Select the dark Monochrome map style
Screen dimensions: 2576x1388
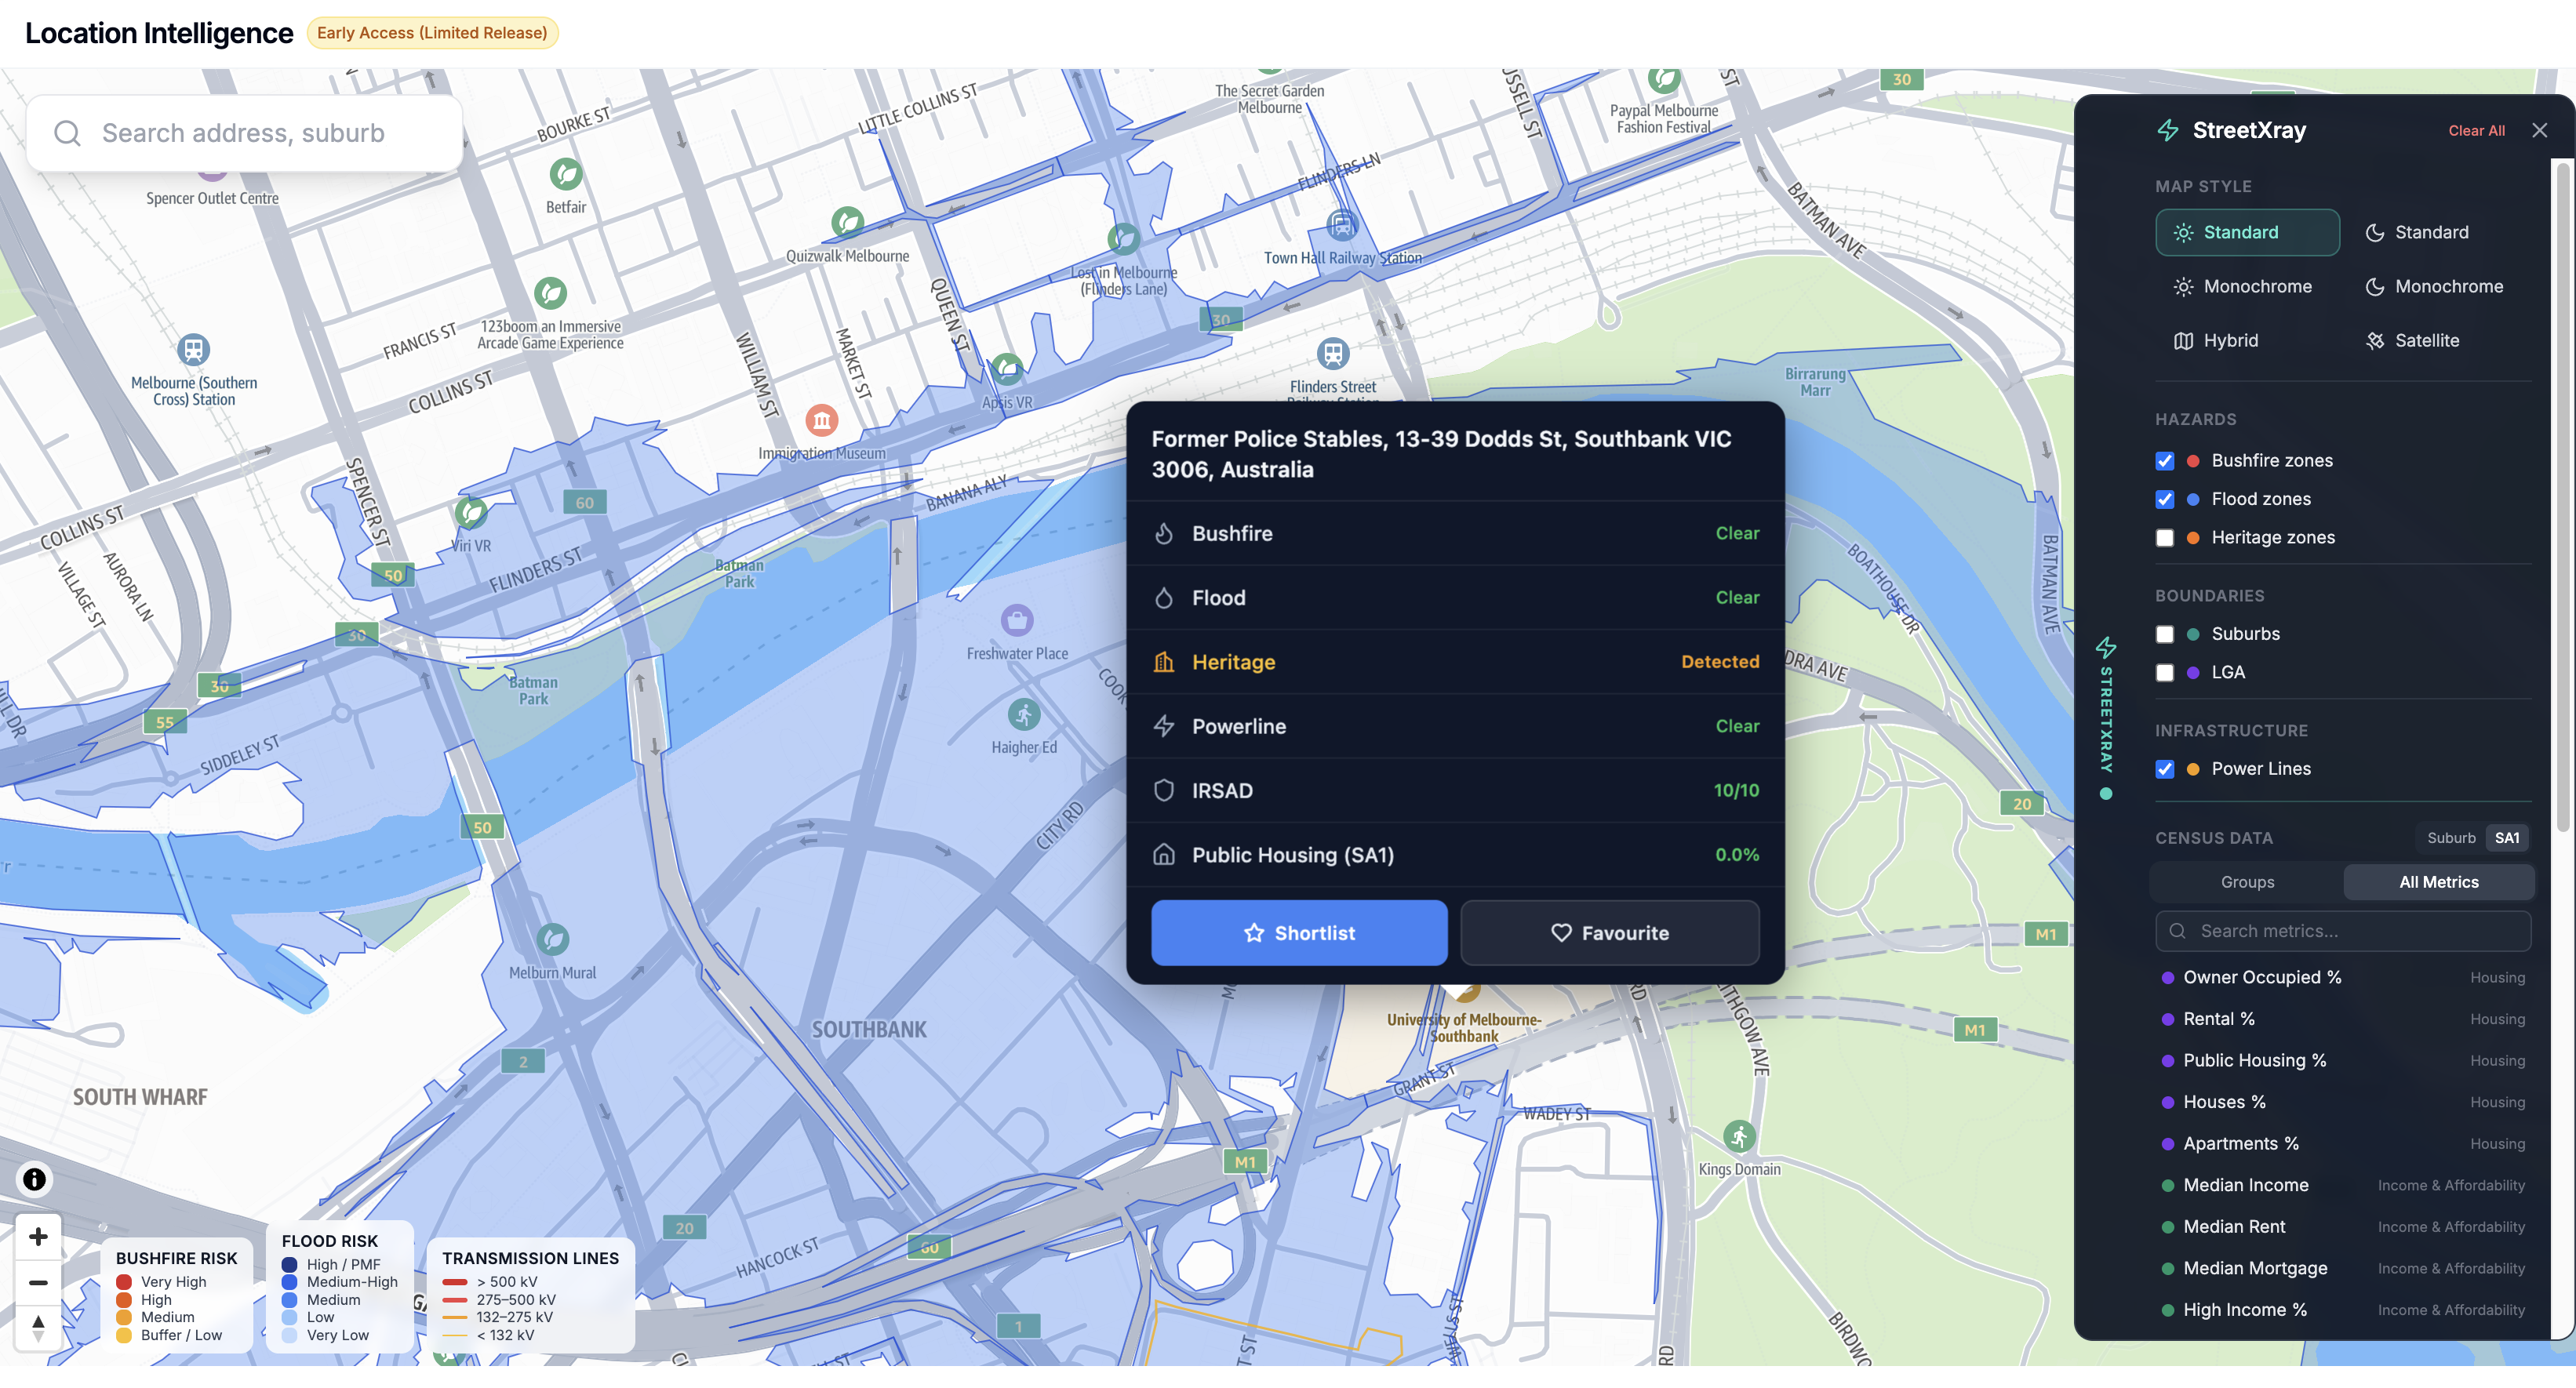click(x=2438, y=286)
